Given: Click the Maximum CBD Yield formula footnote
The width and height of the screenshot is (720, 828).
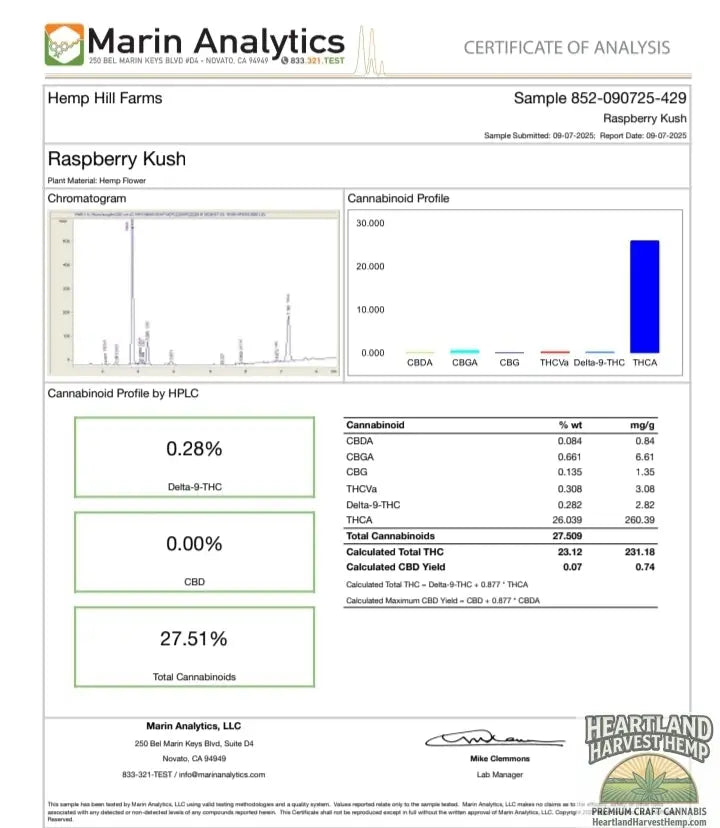Looking at the screenshot, I should pyautogui.click(x=443, y=600).
